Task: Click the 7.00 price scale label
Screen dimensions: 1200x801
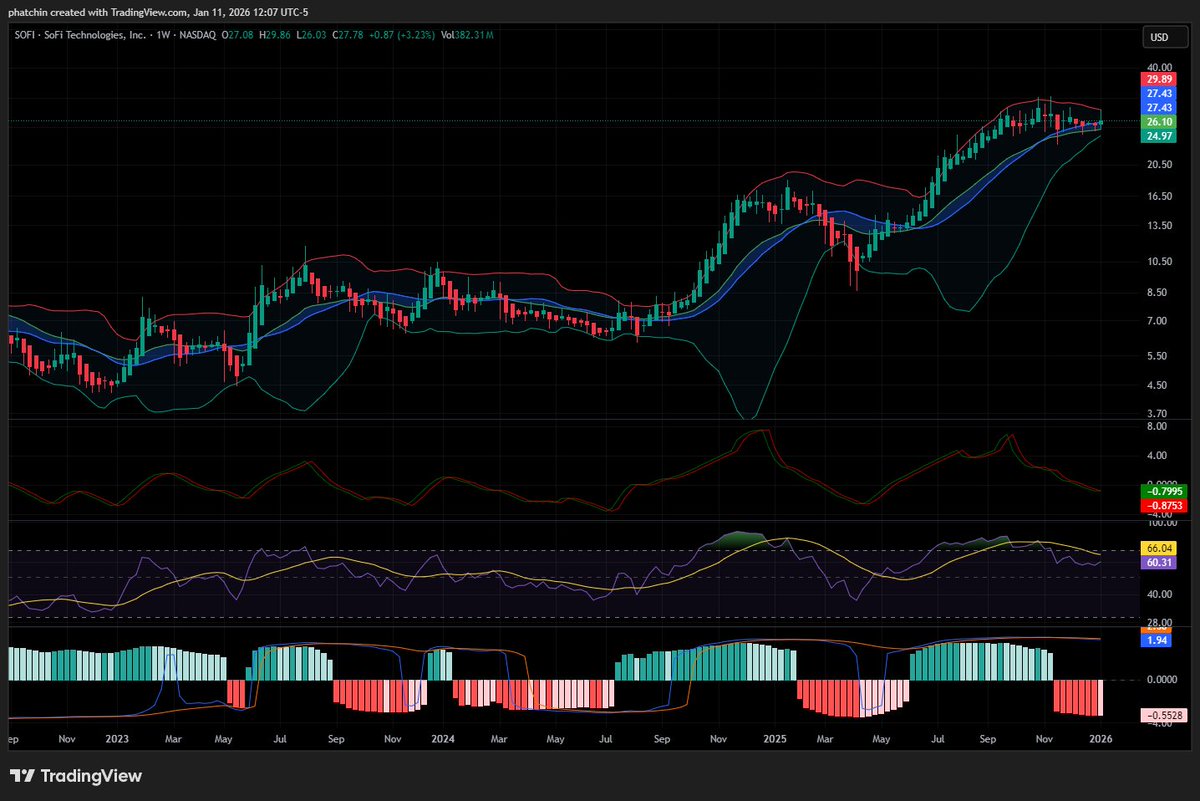Action: pos(1159,321)
